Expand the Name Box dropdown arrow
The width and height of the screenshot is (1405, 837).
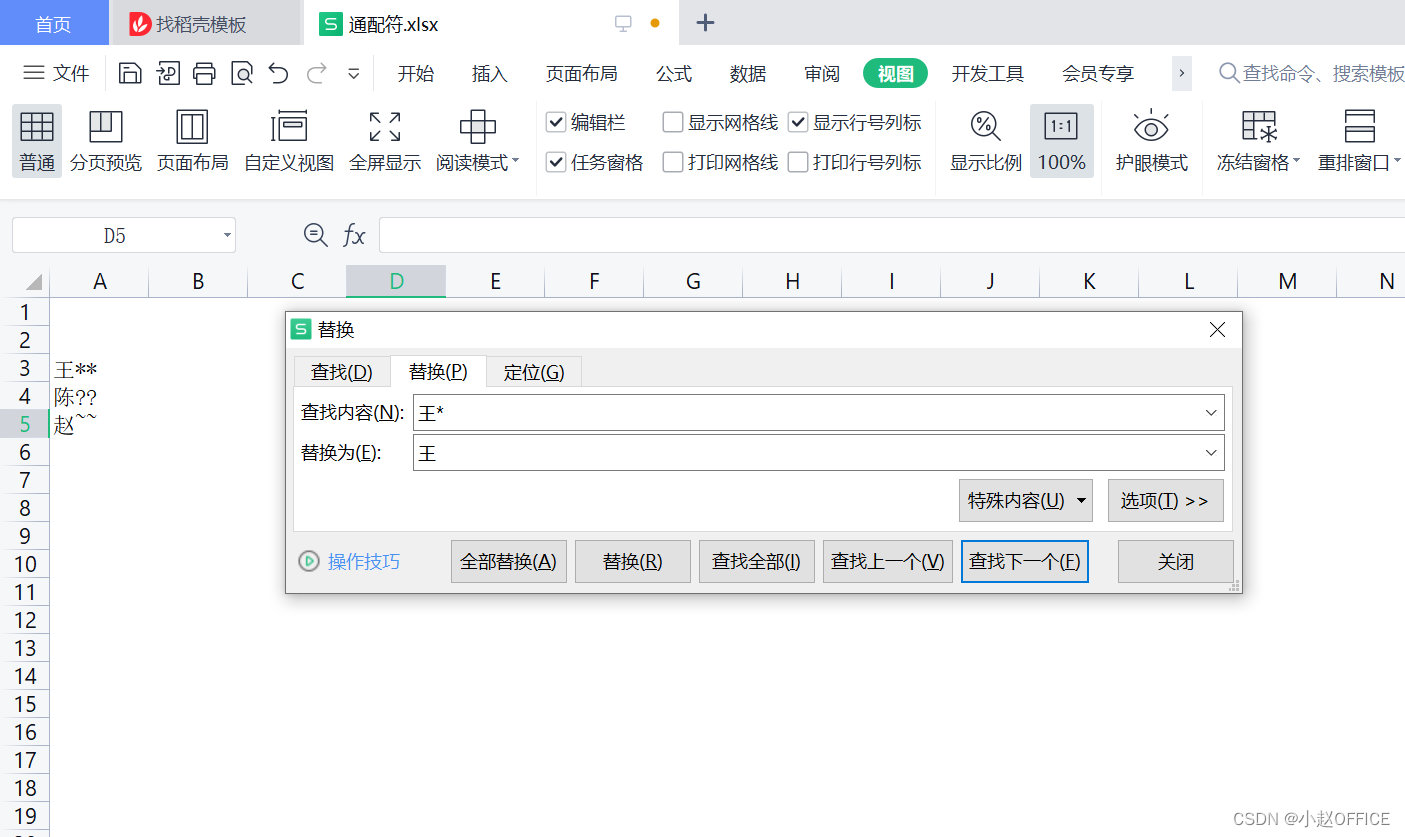pyautogui.click(x=227, y=236)
